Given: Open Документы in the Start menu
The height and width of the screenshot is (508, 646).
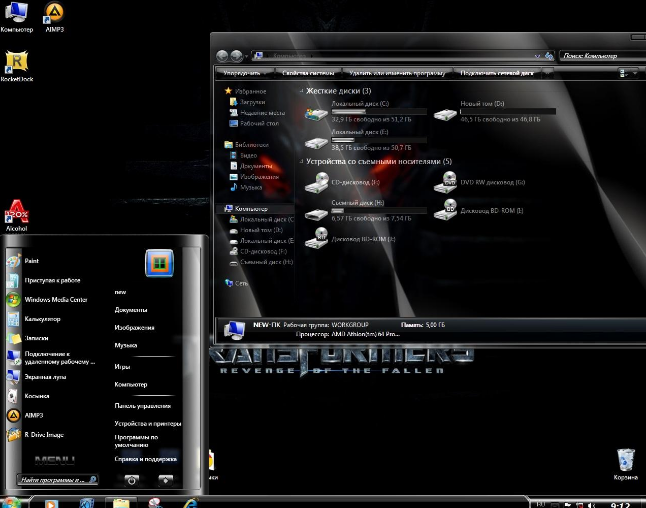Looking at the screenshot, I should coord(131,310).
